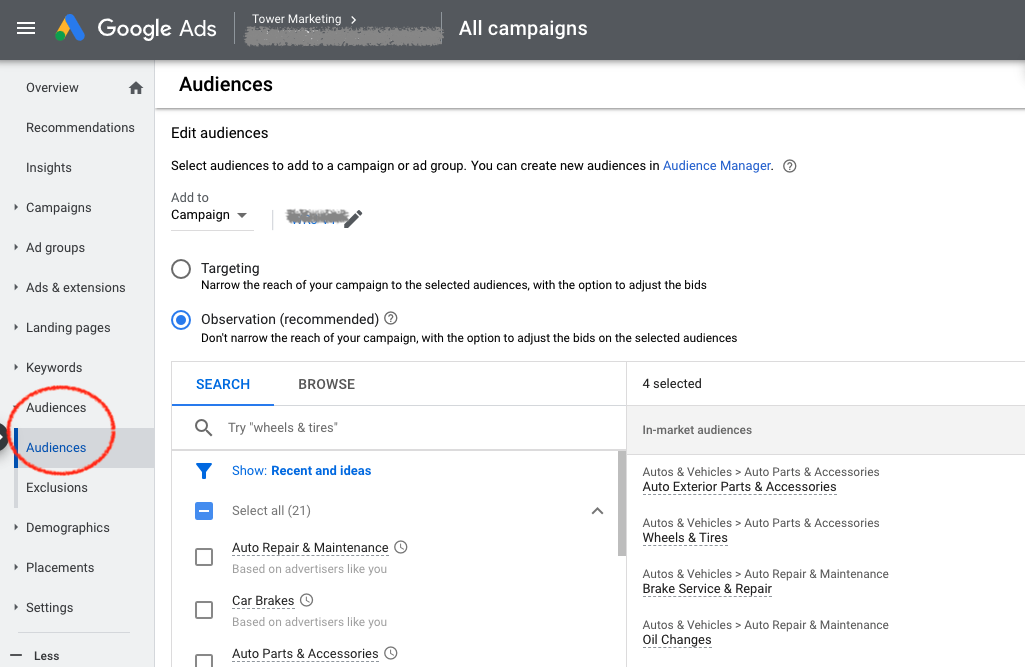The image size is (1025, 667).
Task: Click the blue filter funnel icon
Action: [x=203, y=471]
